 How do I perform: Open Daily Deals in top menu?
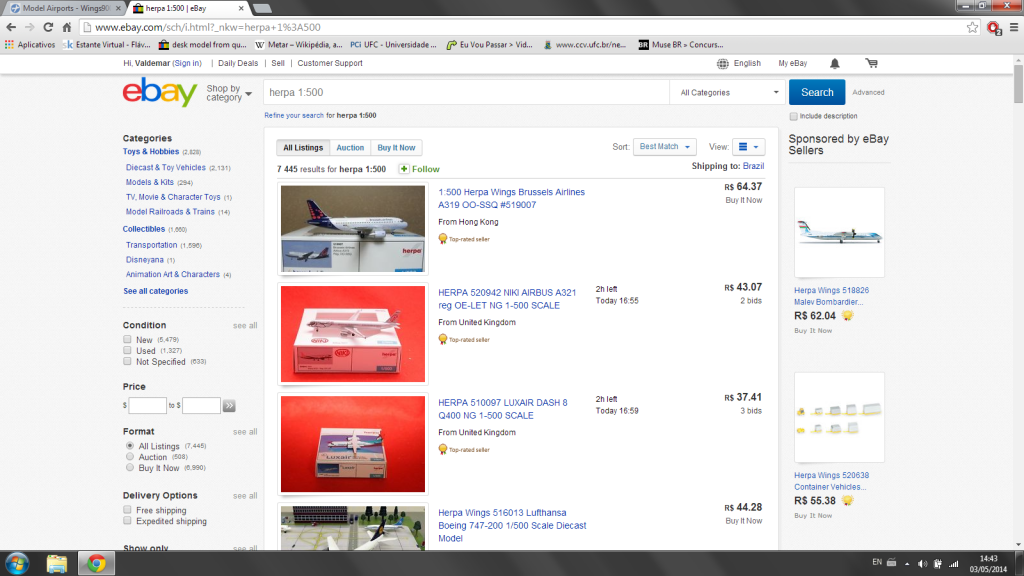[238, 63]
